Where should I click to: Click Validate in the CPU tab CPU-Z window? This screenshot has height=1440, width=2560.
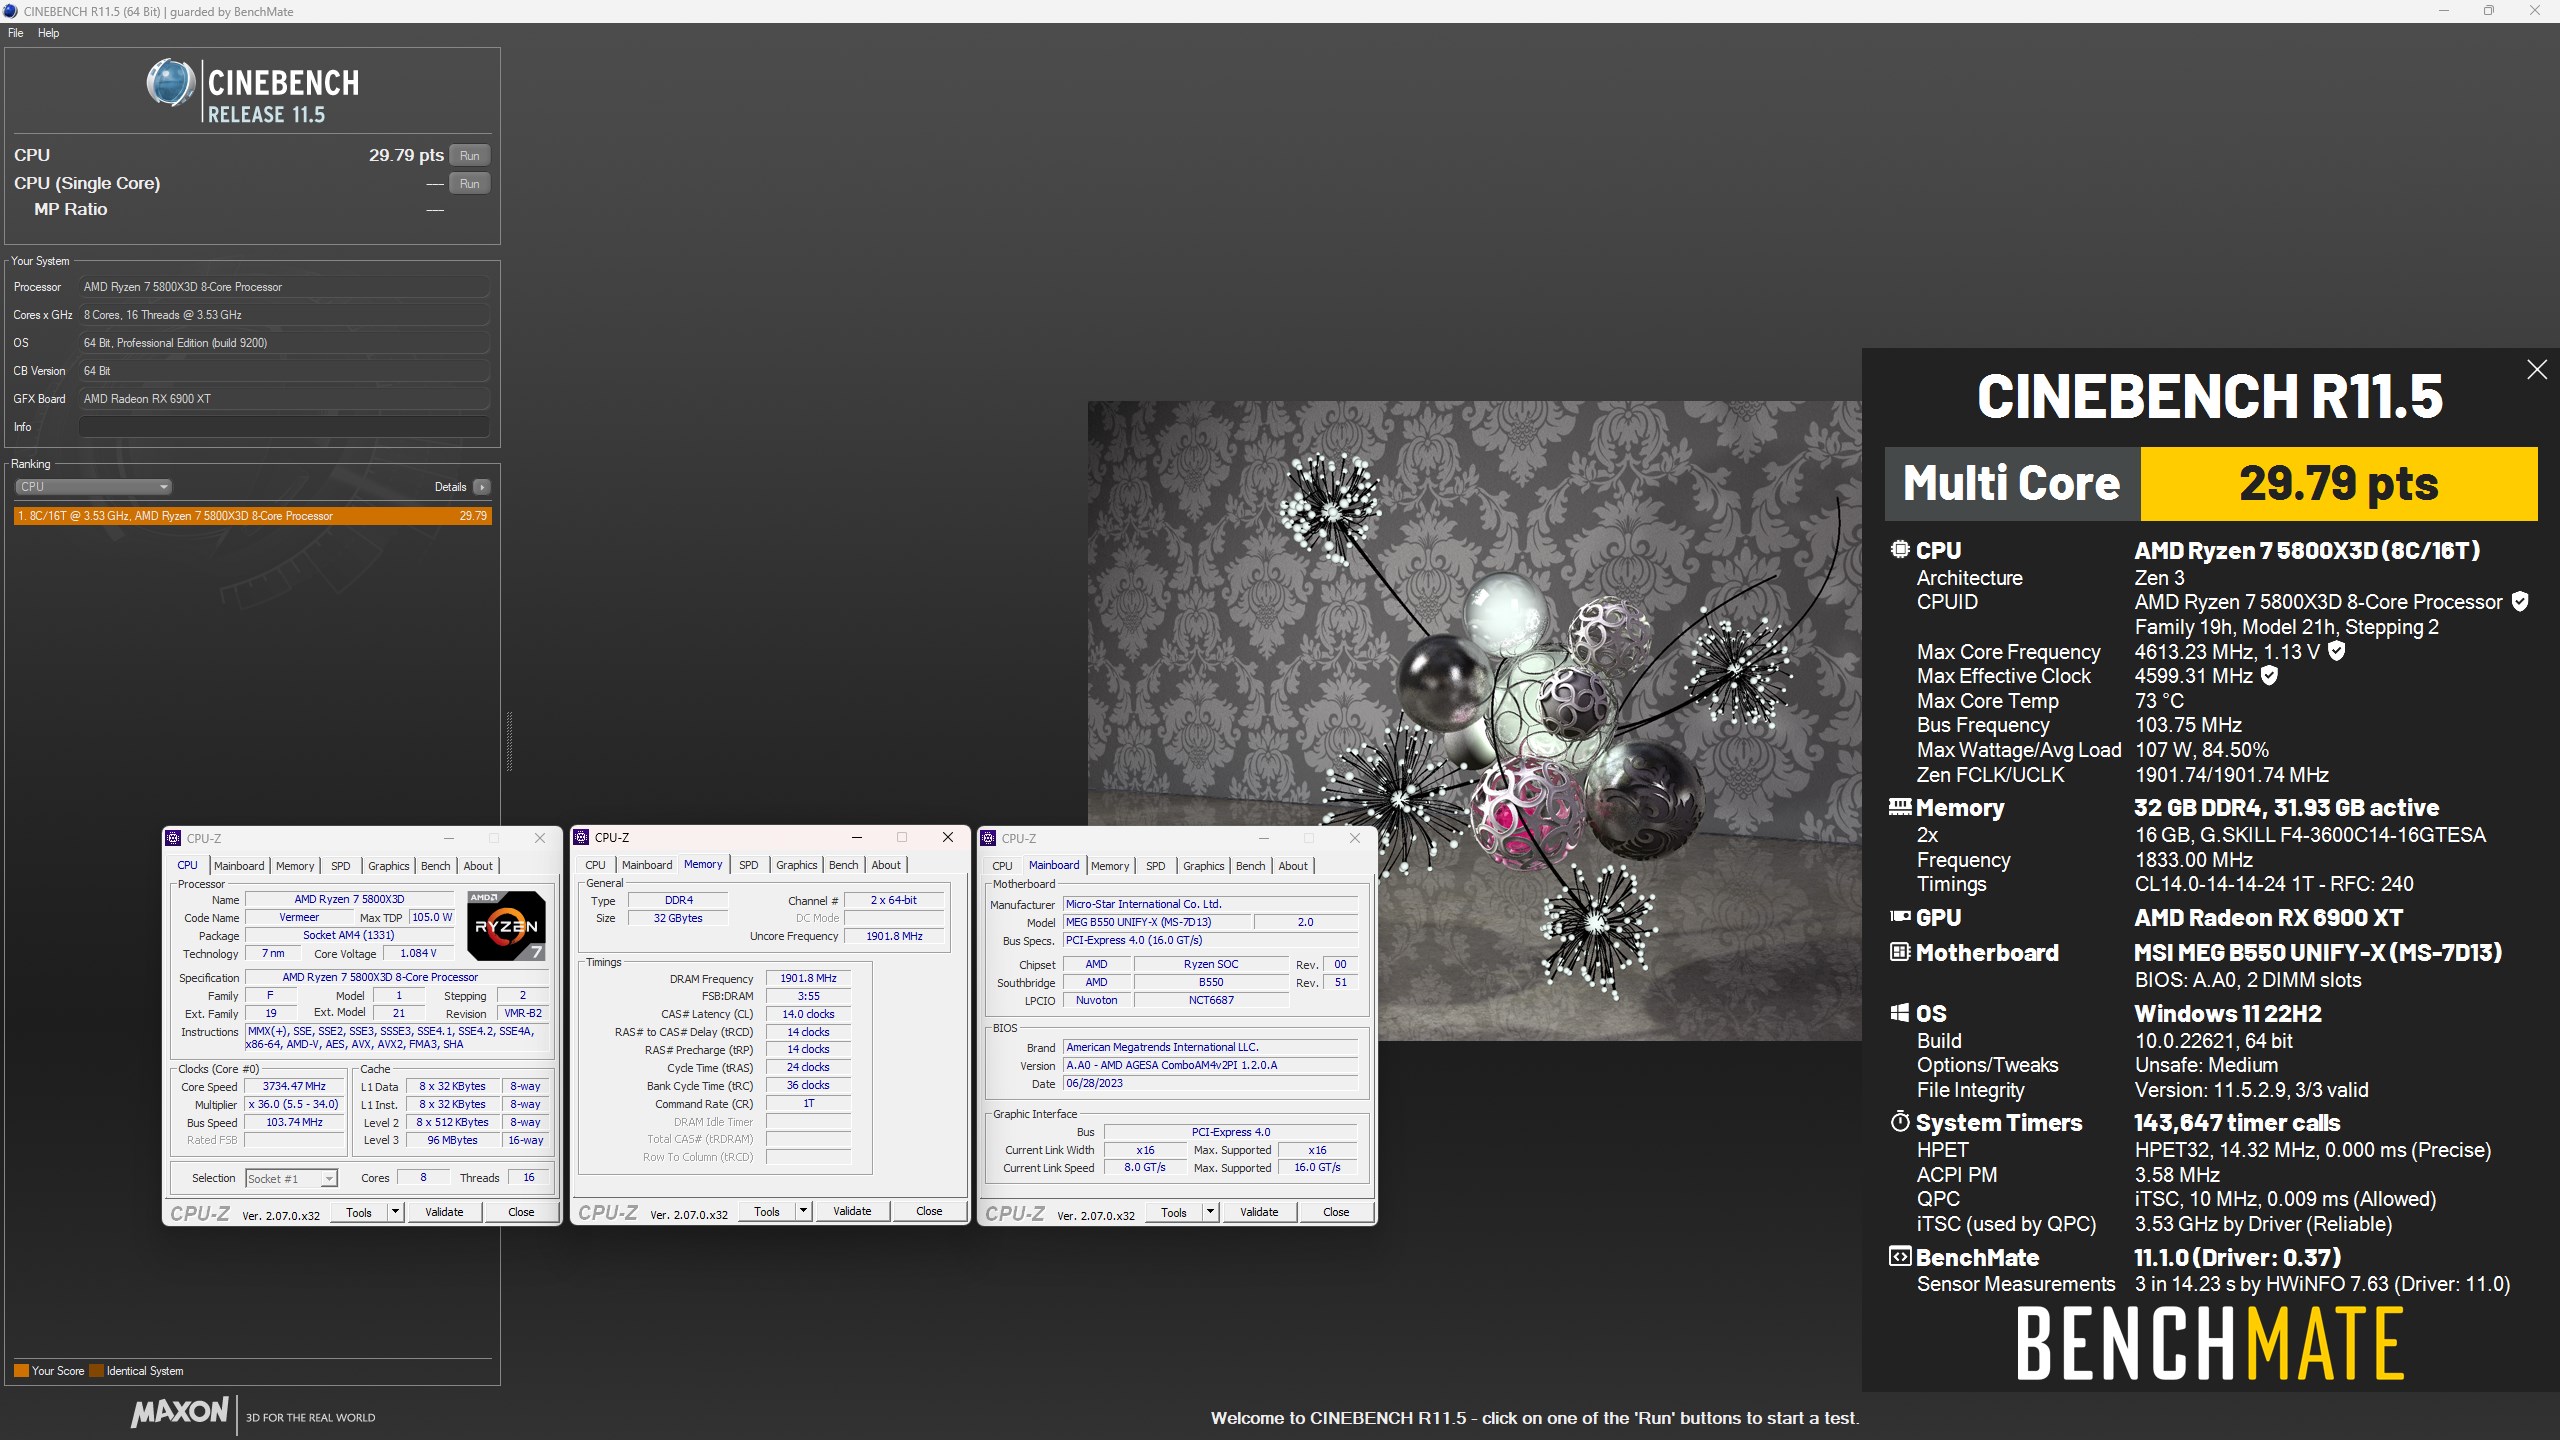pyautogui.click(x=444, y=1212)
